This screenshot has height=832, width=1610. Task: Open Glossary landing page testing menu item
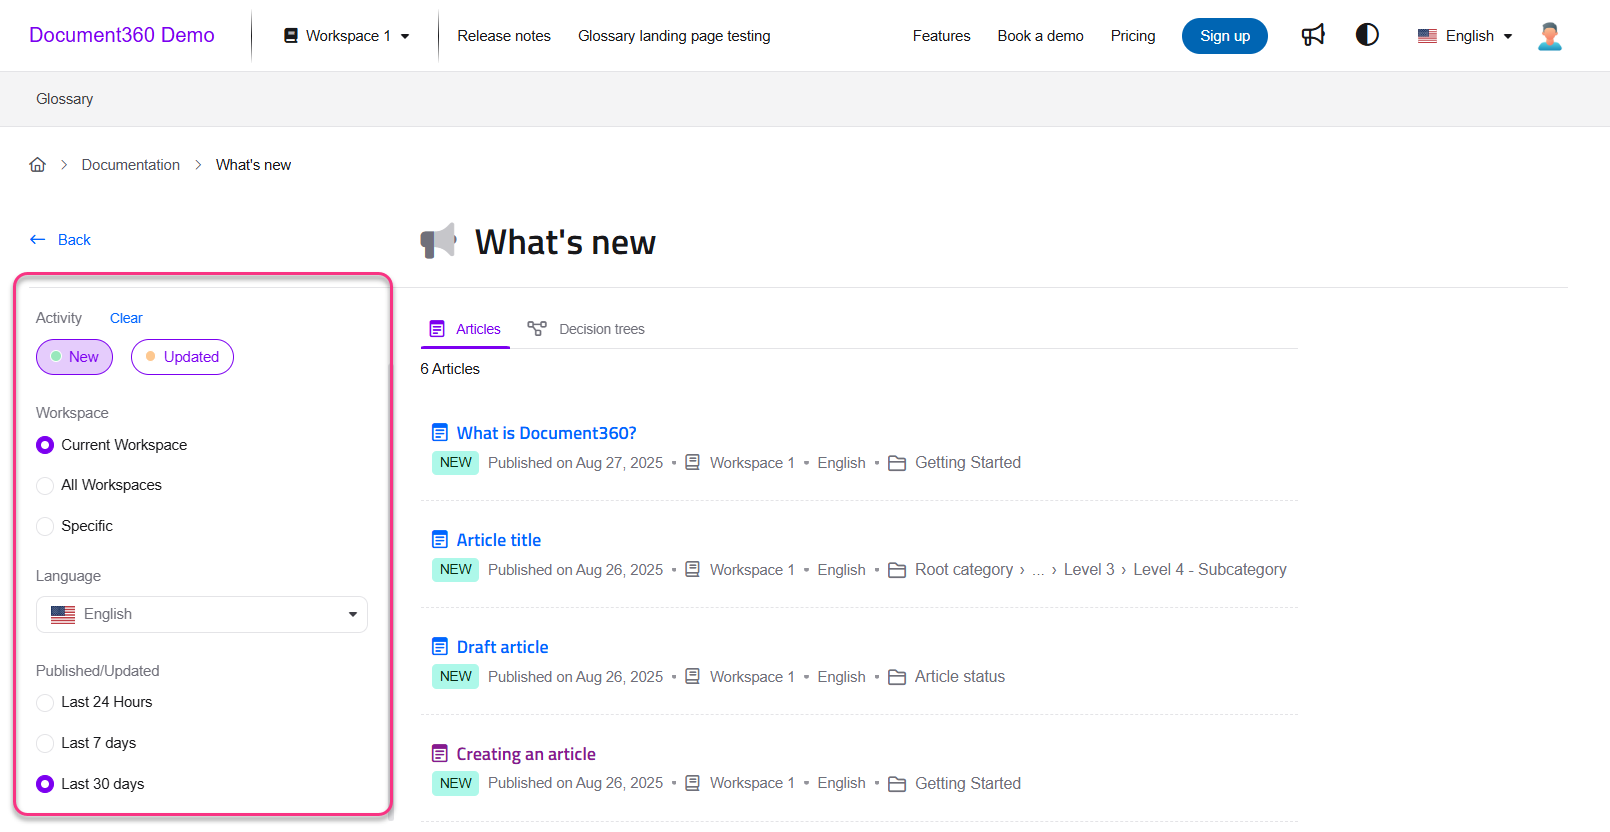point(674,36)
